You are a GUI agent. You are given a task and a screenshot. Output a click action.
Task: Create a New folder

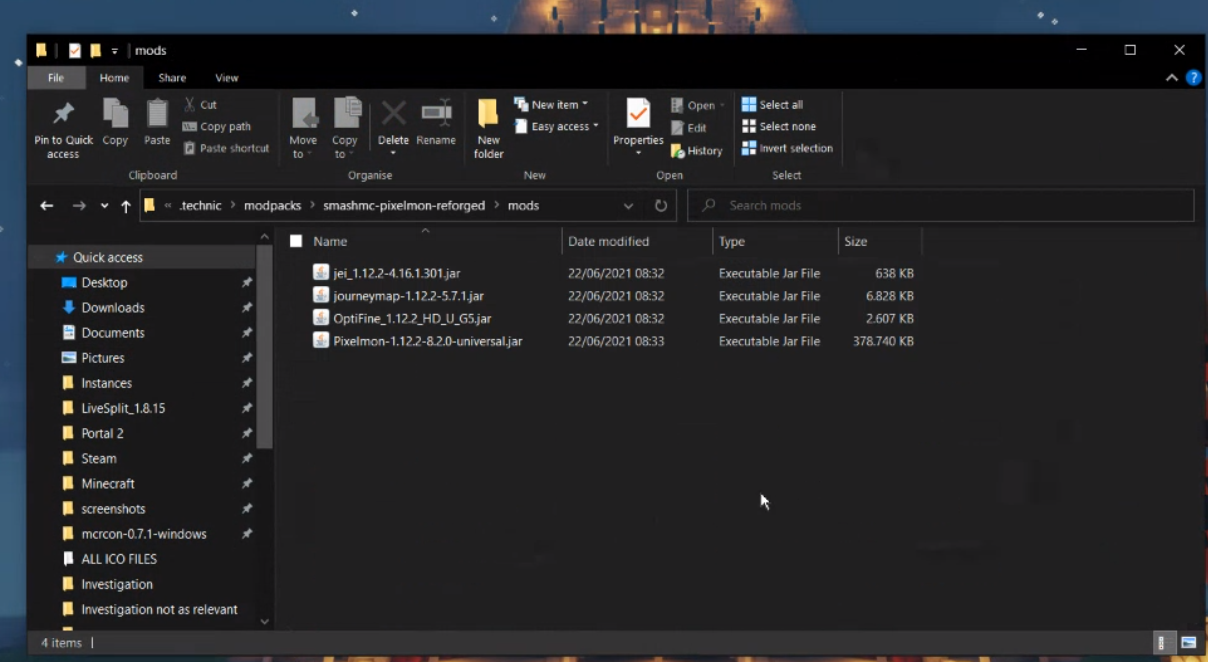pyautogui.click(x=488, y=128)
